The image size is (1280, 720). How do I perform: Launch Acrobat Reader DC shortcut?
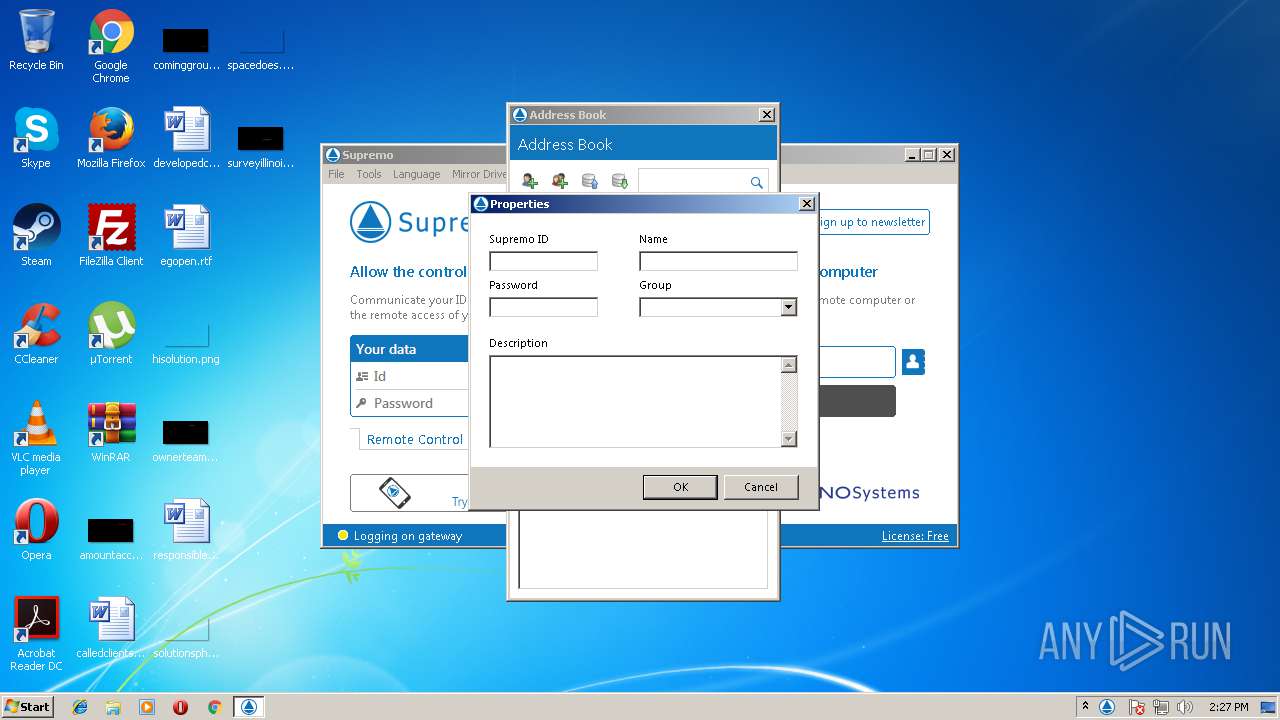(36, 634)
